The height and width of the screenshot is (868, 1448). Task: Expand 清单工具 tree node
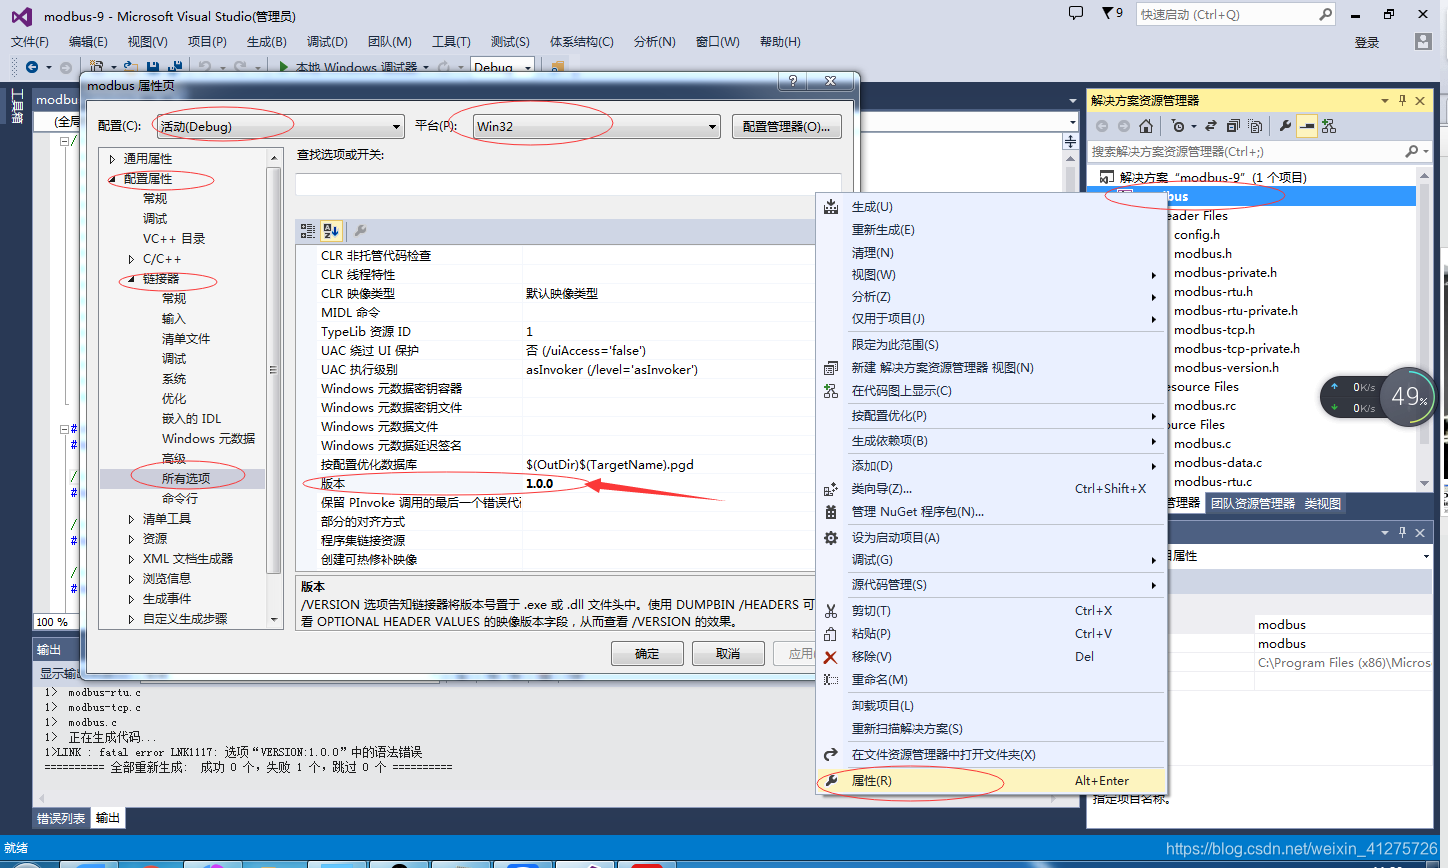(x=131, y=519)
